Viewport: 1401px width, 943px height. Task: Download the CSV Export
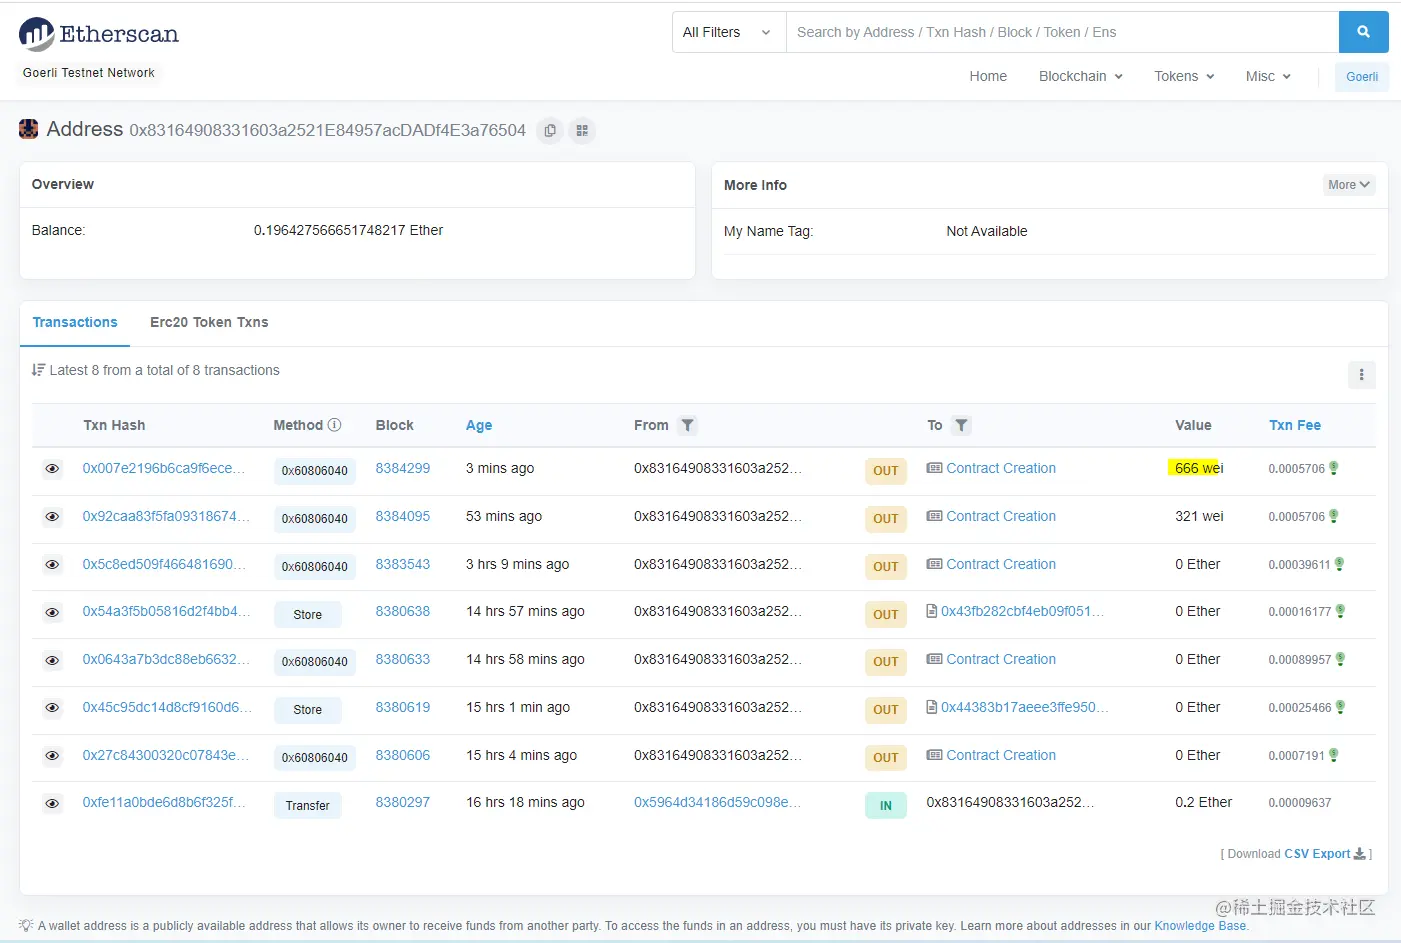[1317, 854]
